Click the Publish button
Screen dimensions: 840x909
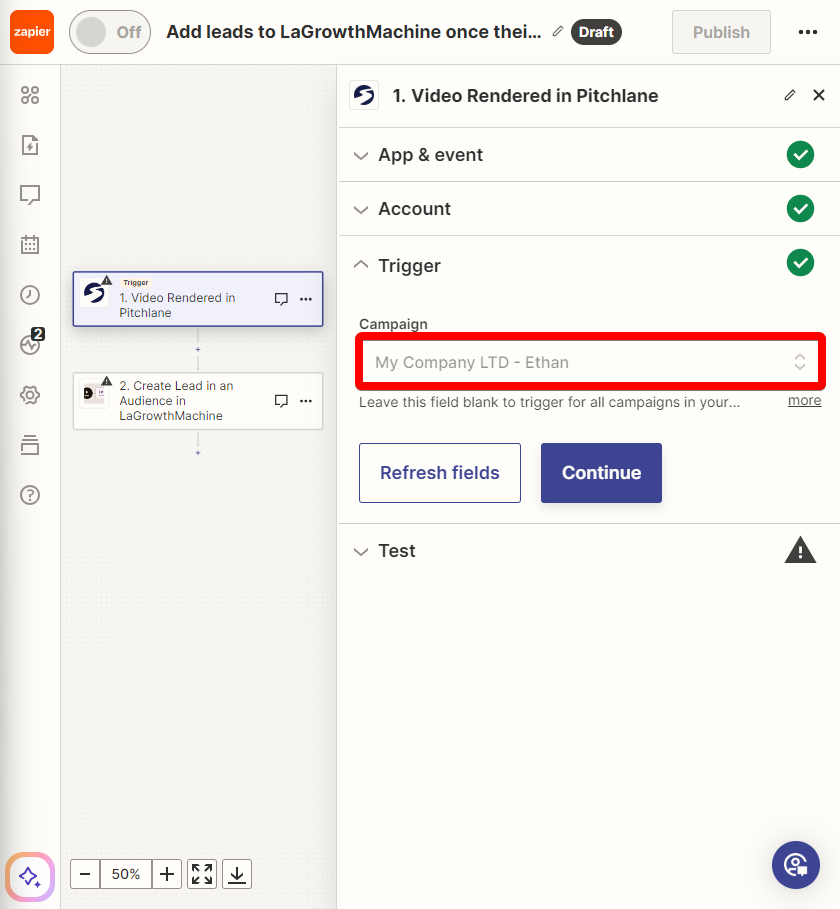[x=721, y=32]
